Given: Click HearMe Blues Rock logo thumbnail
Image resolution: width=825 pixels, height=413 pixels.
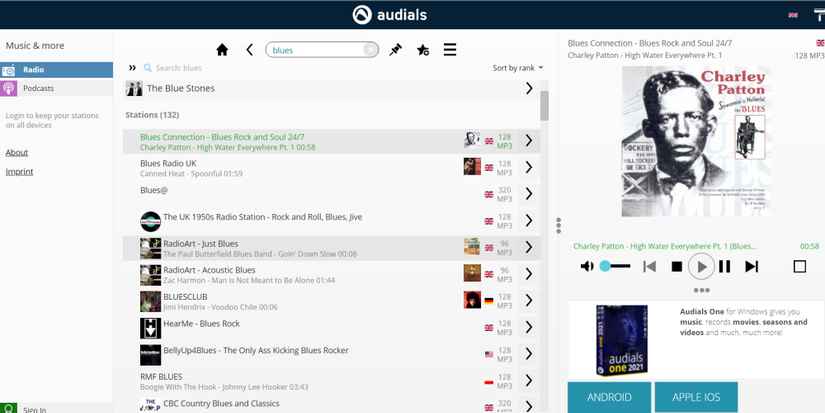Looking at the screenshot, I should click(x=150, y=328).
